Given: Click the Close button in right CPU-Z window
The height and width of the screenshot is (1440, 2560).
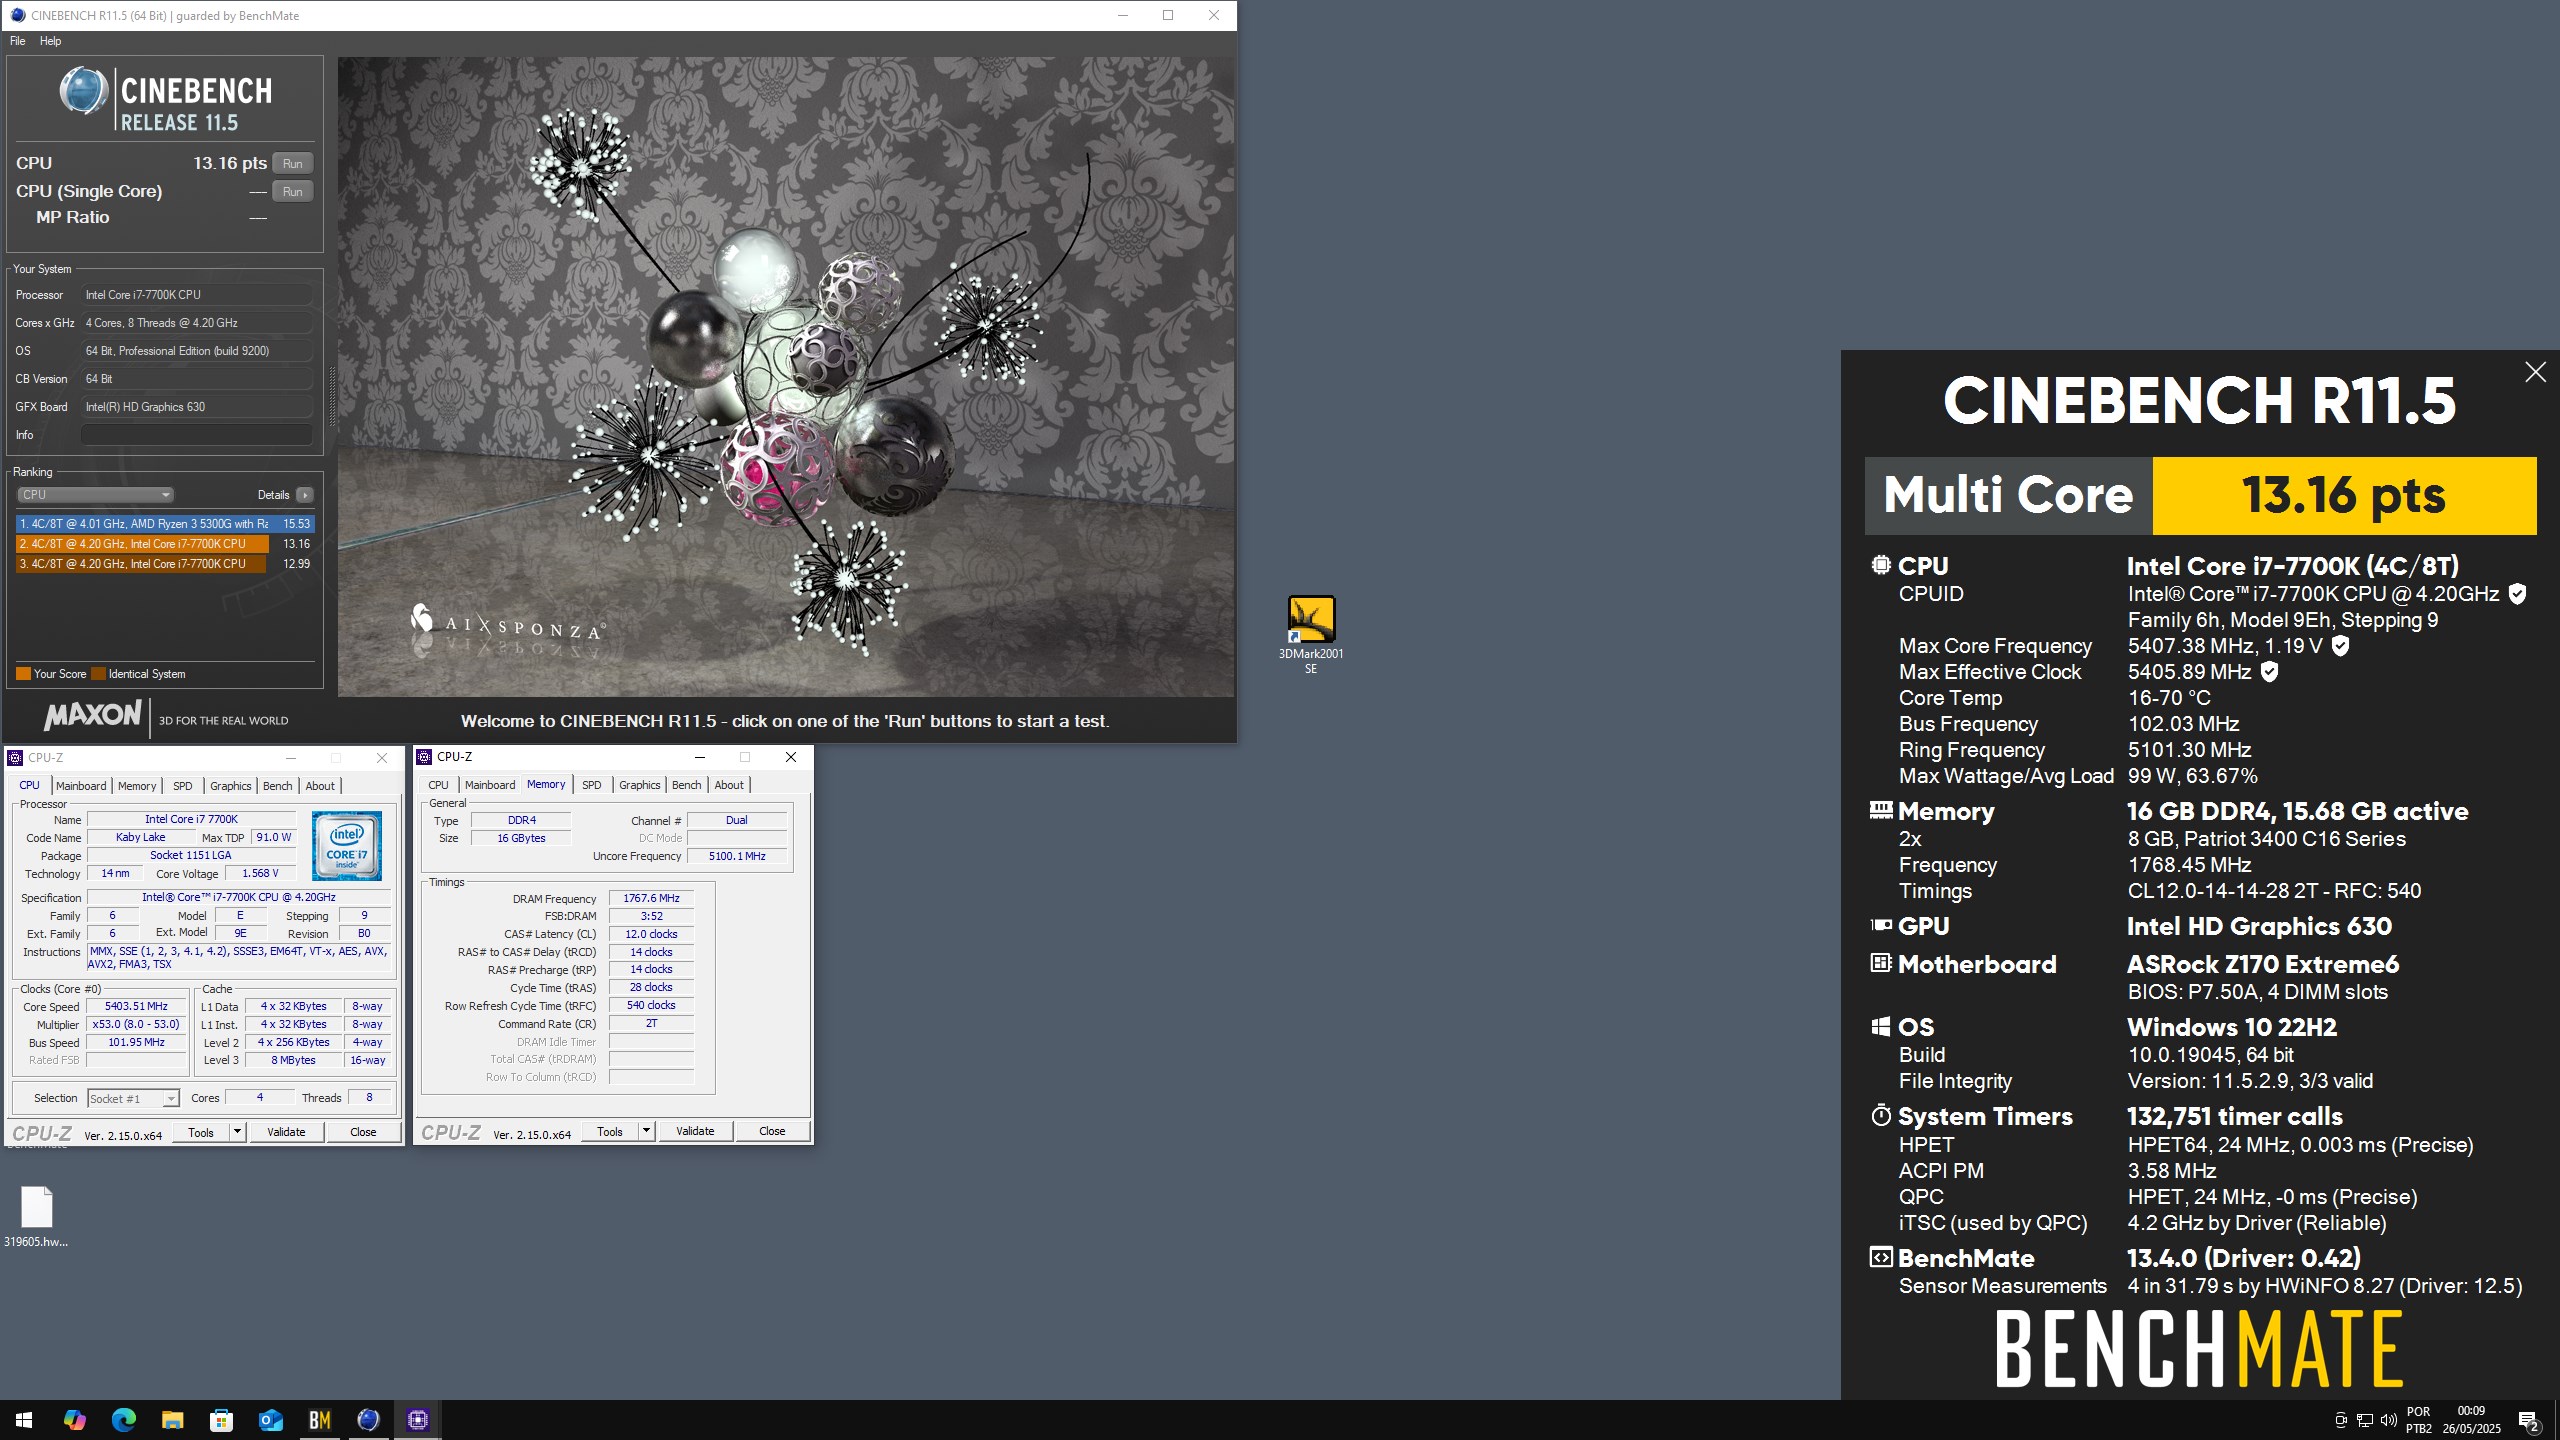Looking at the screenshot, I should coord(772,1131).
